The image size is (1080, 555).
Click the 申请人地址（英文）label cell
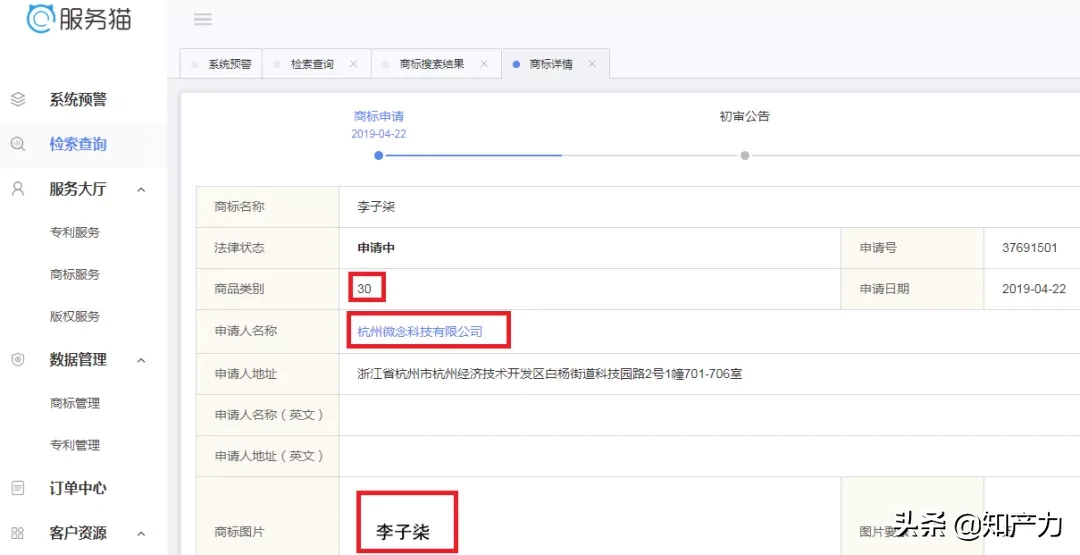(267, 456)
